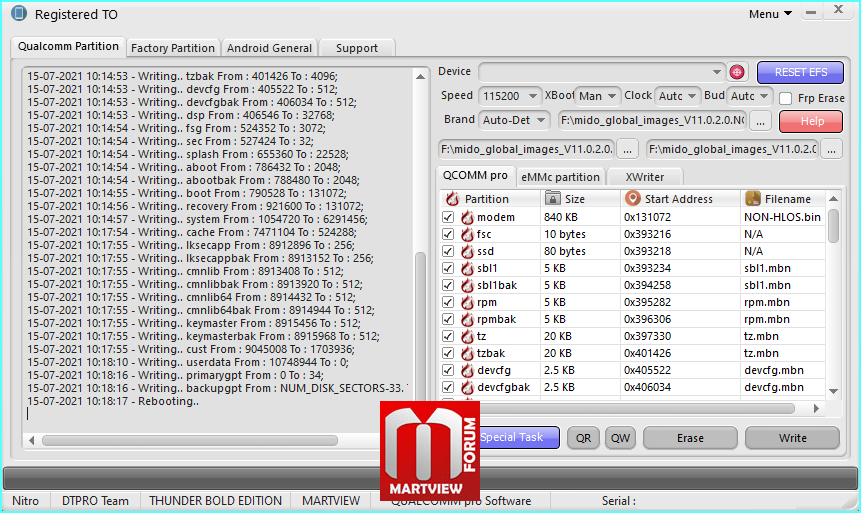Click the flame icon on tzbak row
The image size is (861, 513).
pyautogui.click(x=467, y=354)
